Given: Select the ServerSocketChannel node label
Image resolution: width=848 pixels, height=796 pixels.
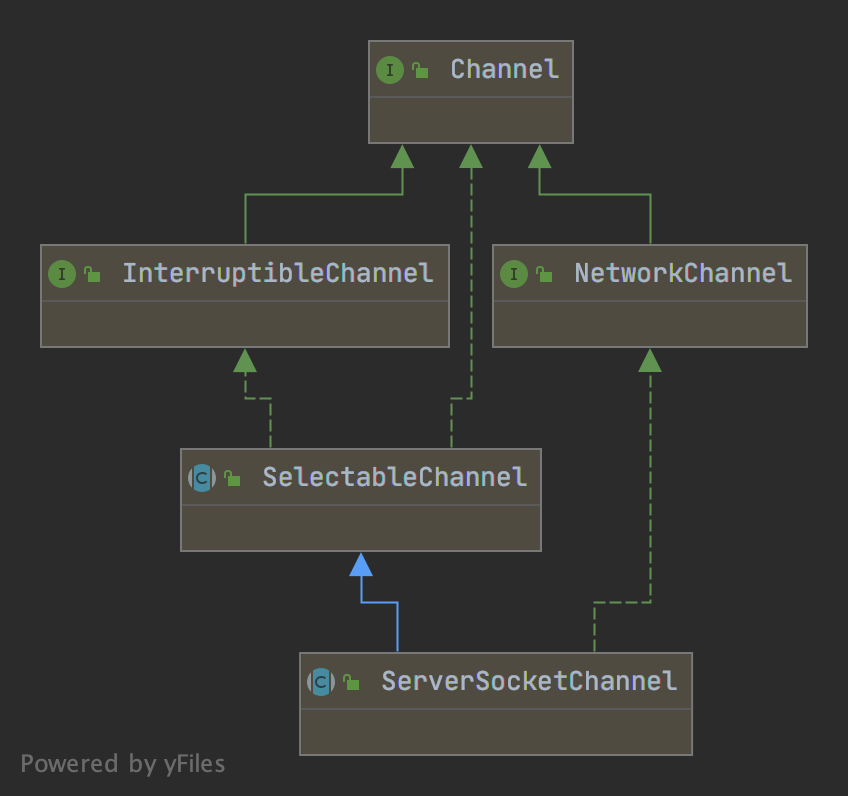Looking at the screenshot, I should point(529,681).
